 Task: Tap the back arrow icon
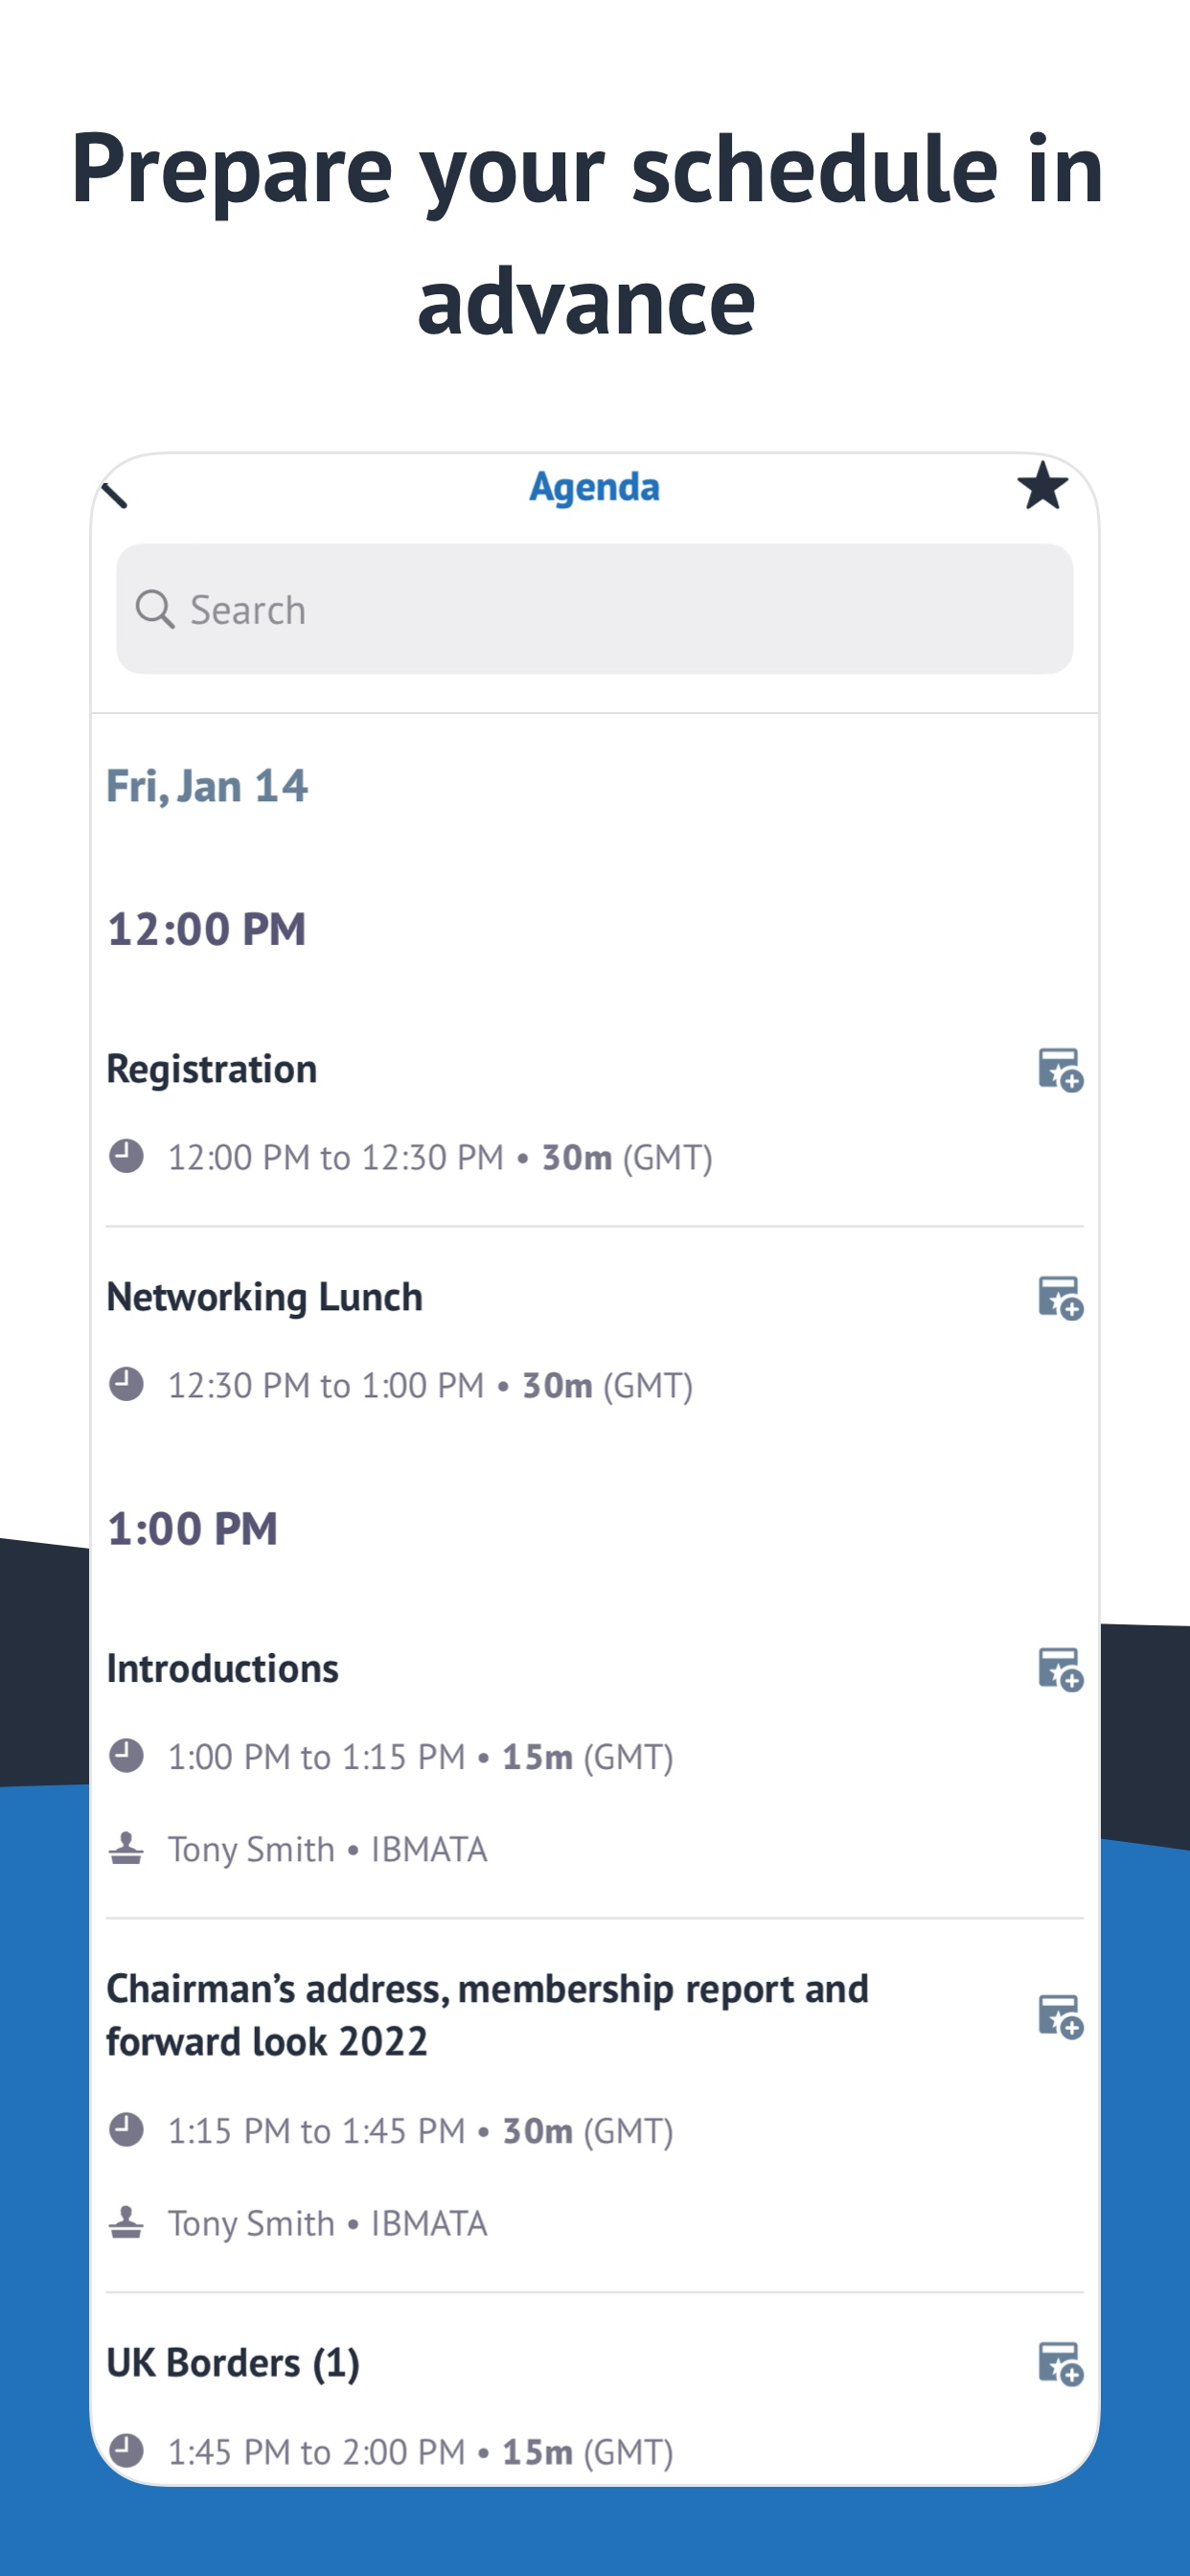(x=115, y=495)
